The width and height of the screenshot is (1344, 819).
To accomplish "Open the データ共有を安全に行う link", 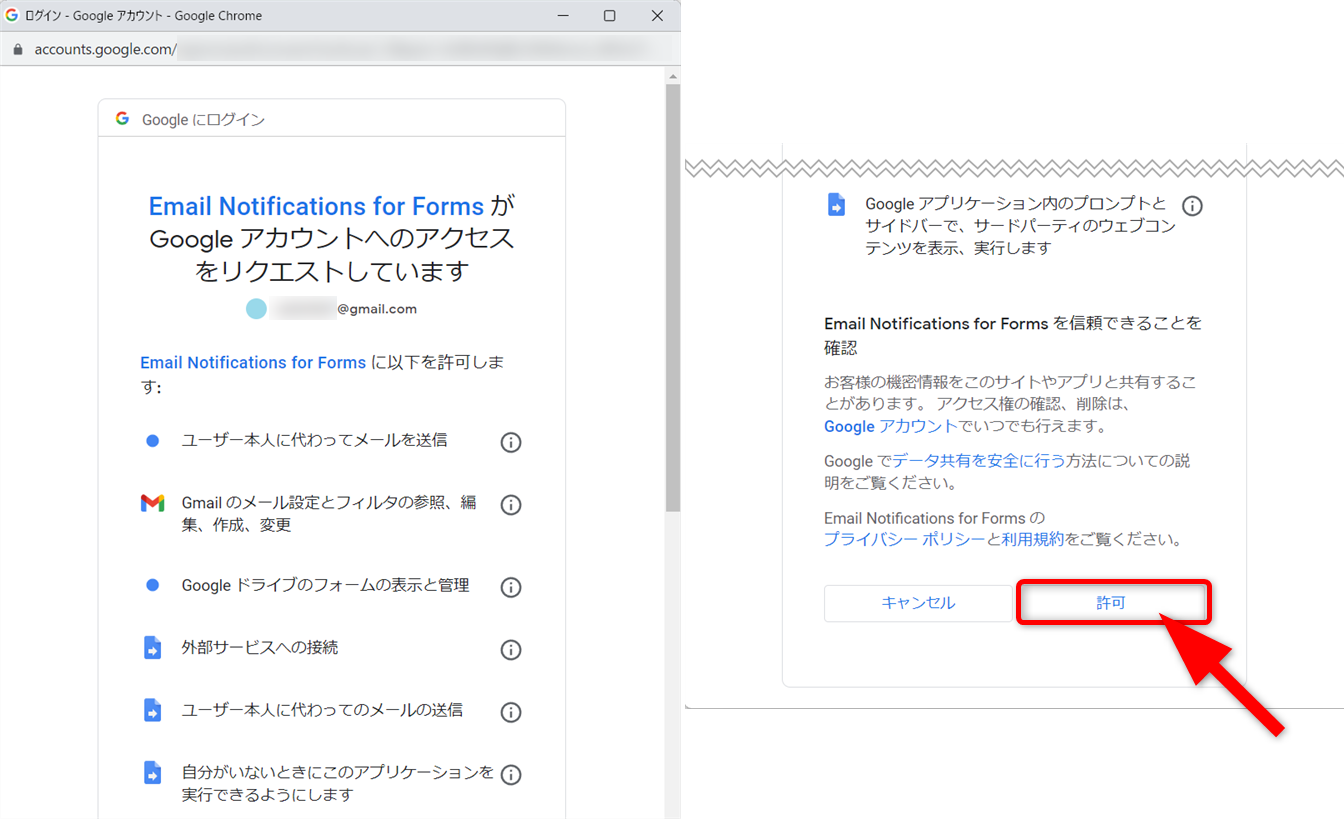I will tap(978, 461).
